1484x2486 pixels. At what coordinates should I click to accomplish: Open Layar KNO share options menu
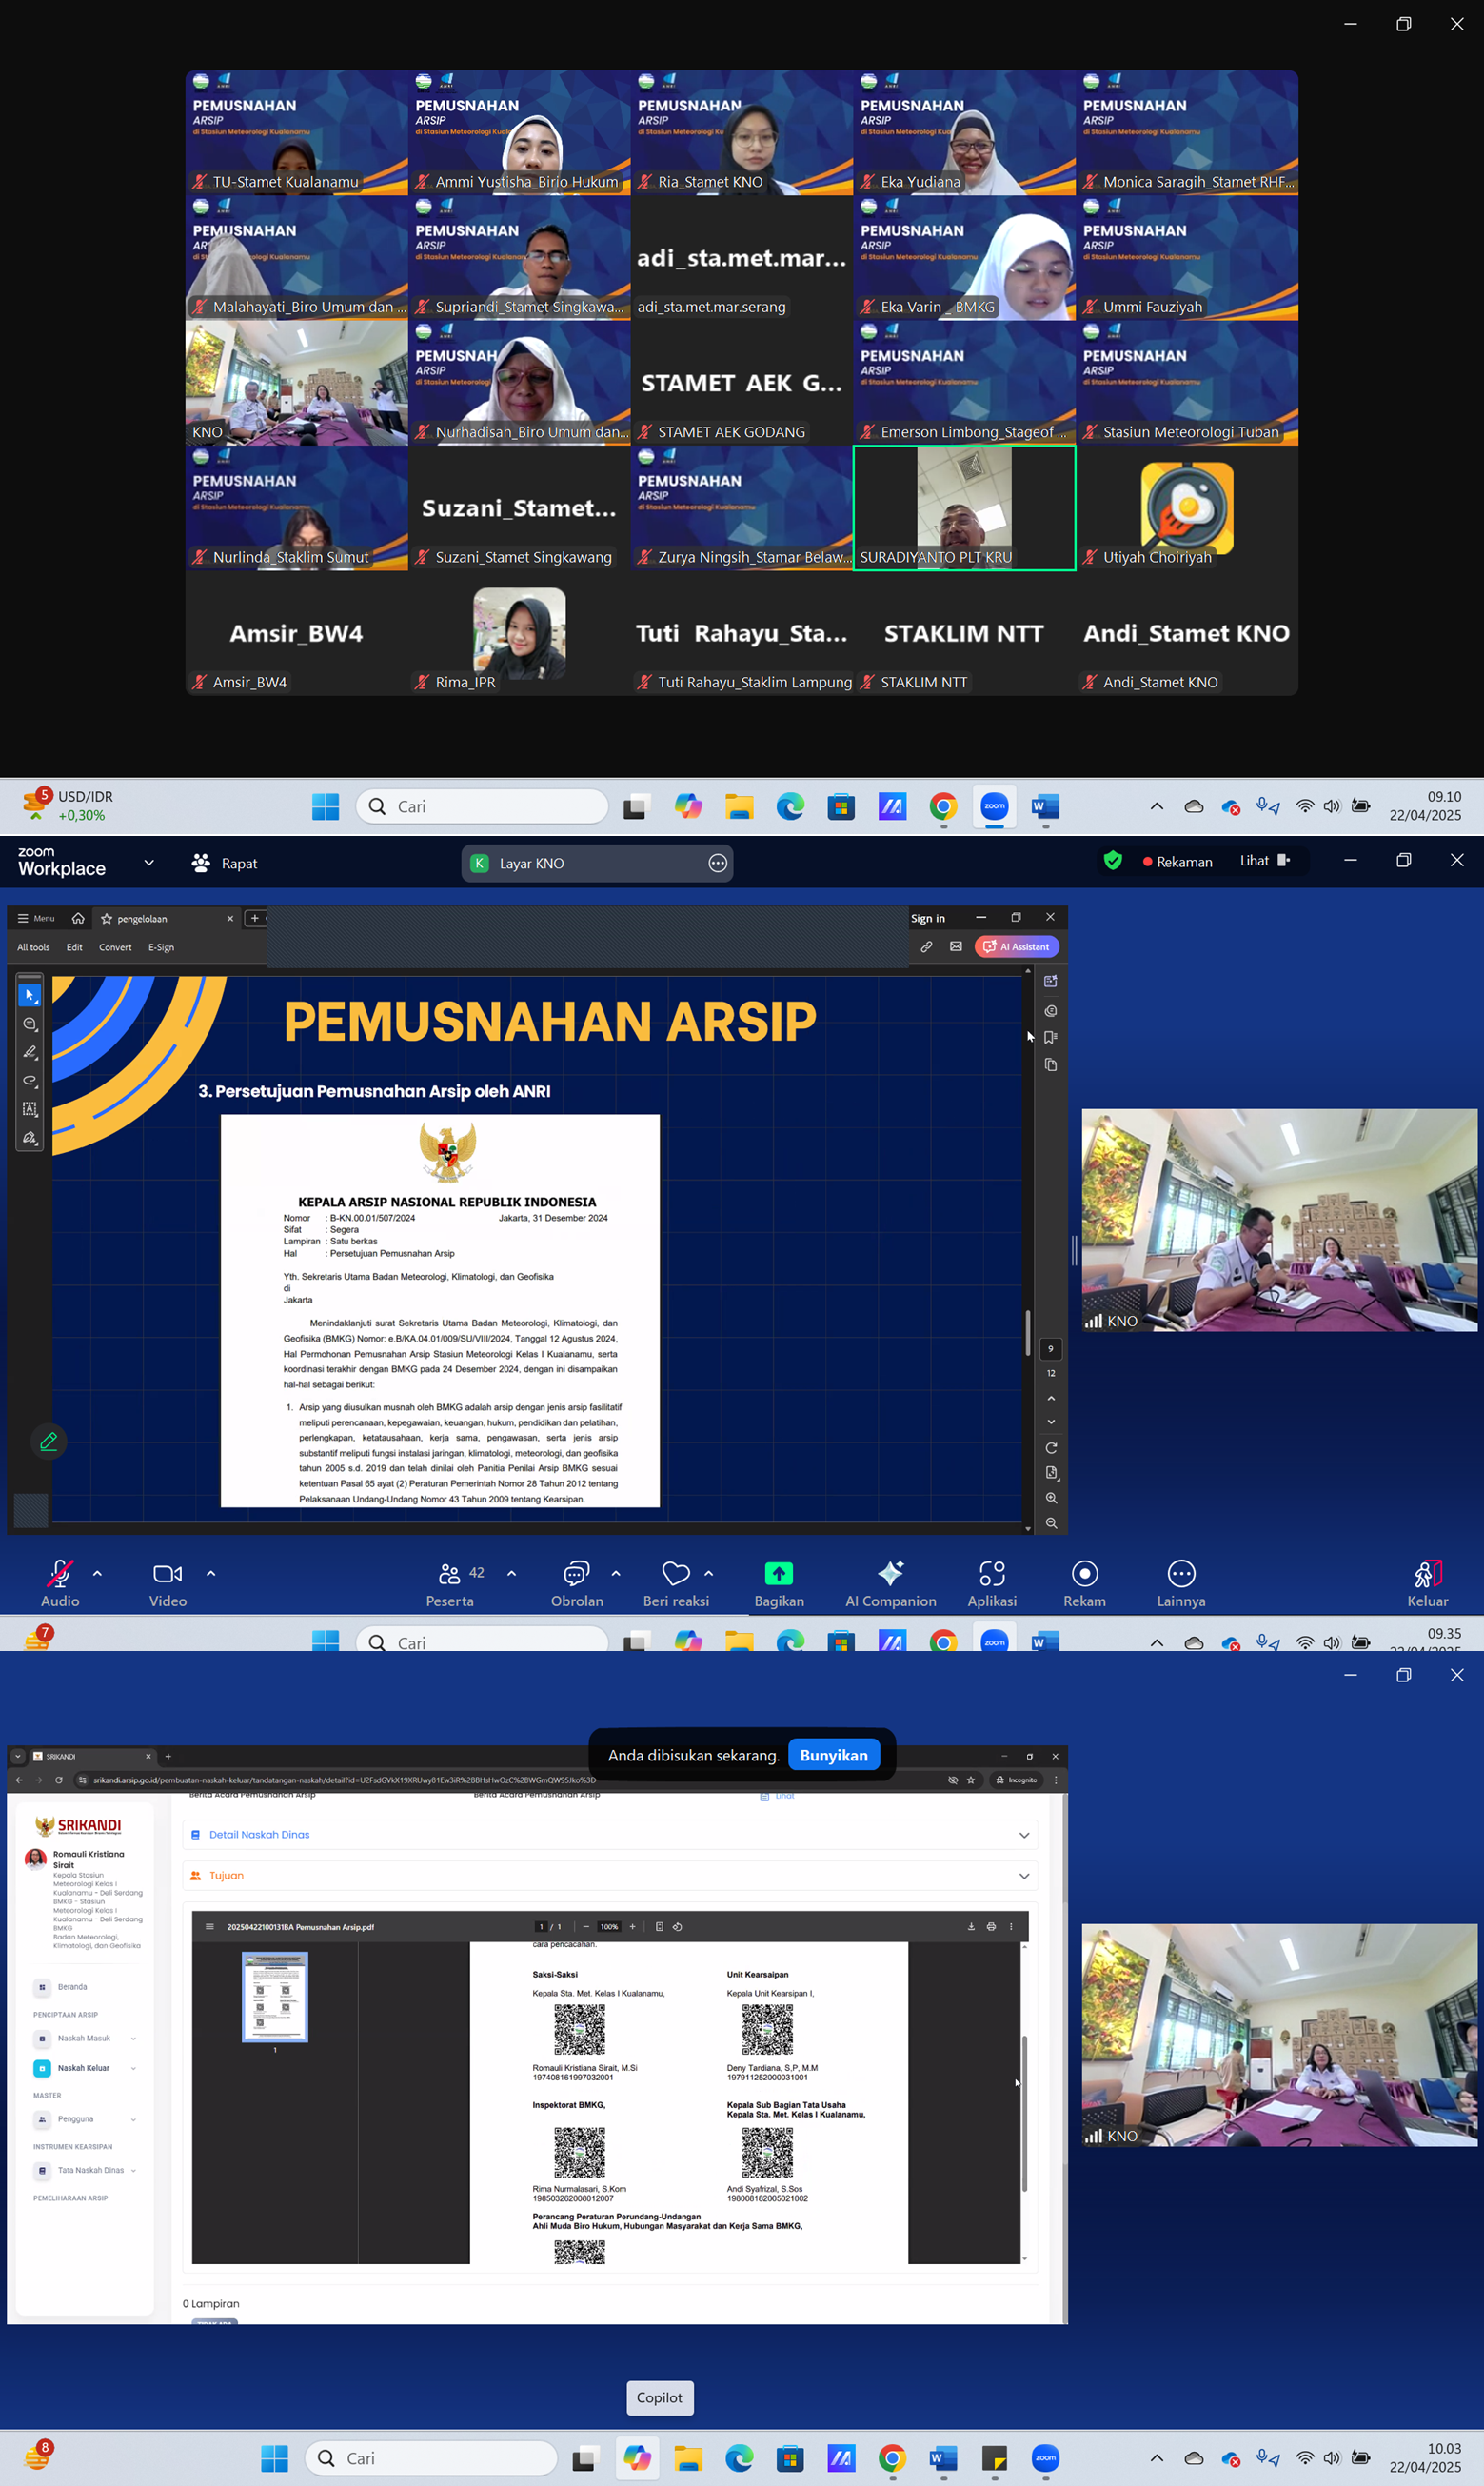coord(718,863)
